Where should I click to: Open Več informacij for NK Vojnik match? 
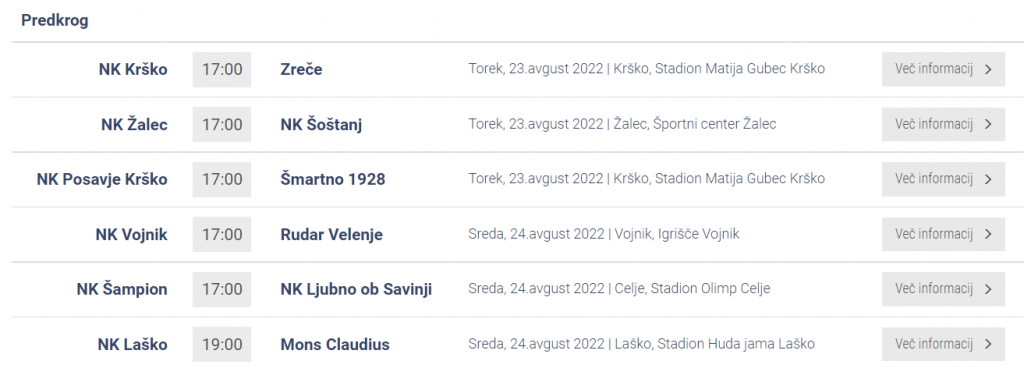(x=943, y=234)
